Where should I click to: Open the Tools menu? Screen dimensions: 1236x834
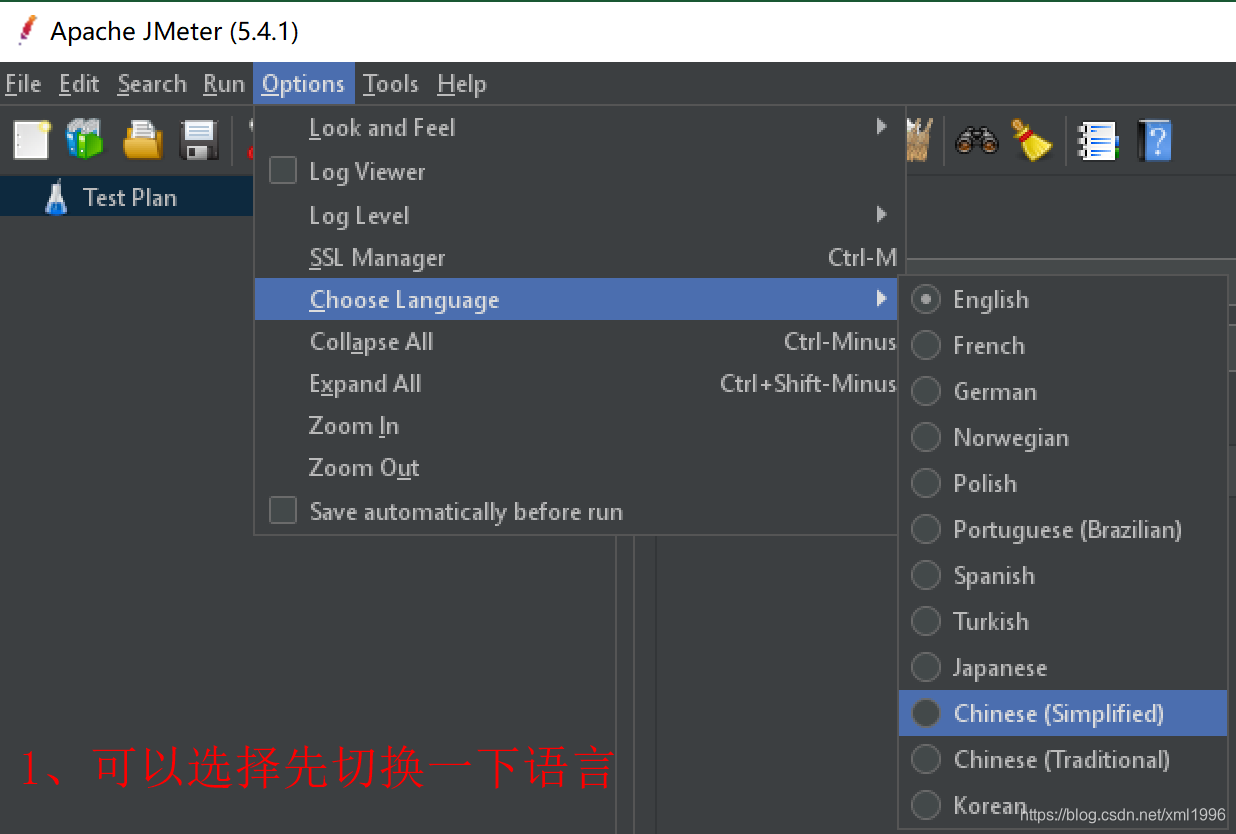pos(391,84)
